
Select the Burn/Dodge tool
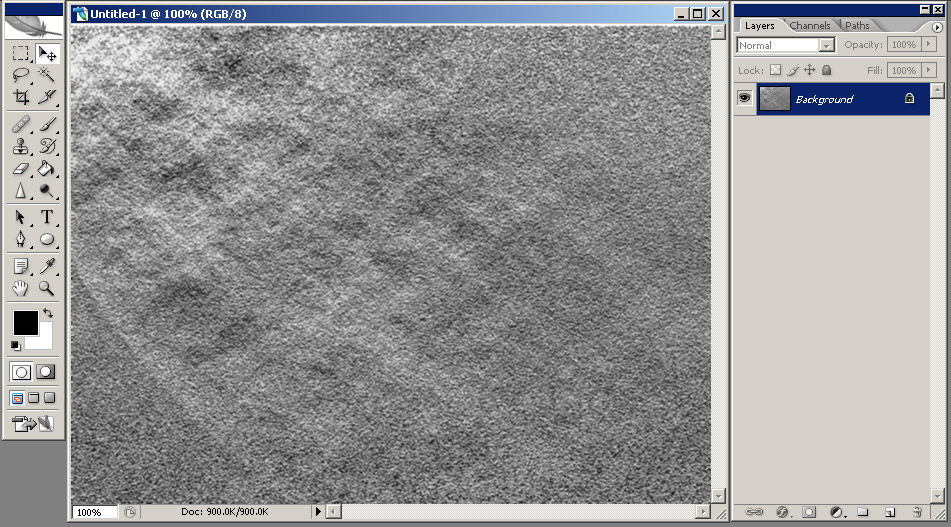47,190
